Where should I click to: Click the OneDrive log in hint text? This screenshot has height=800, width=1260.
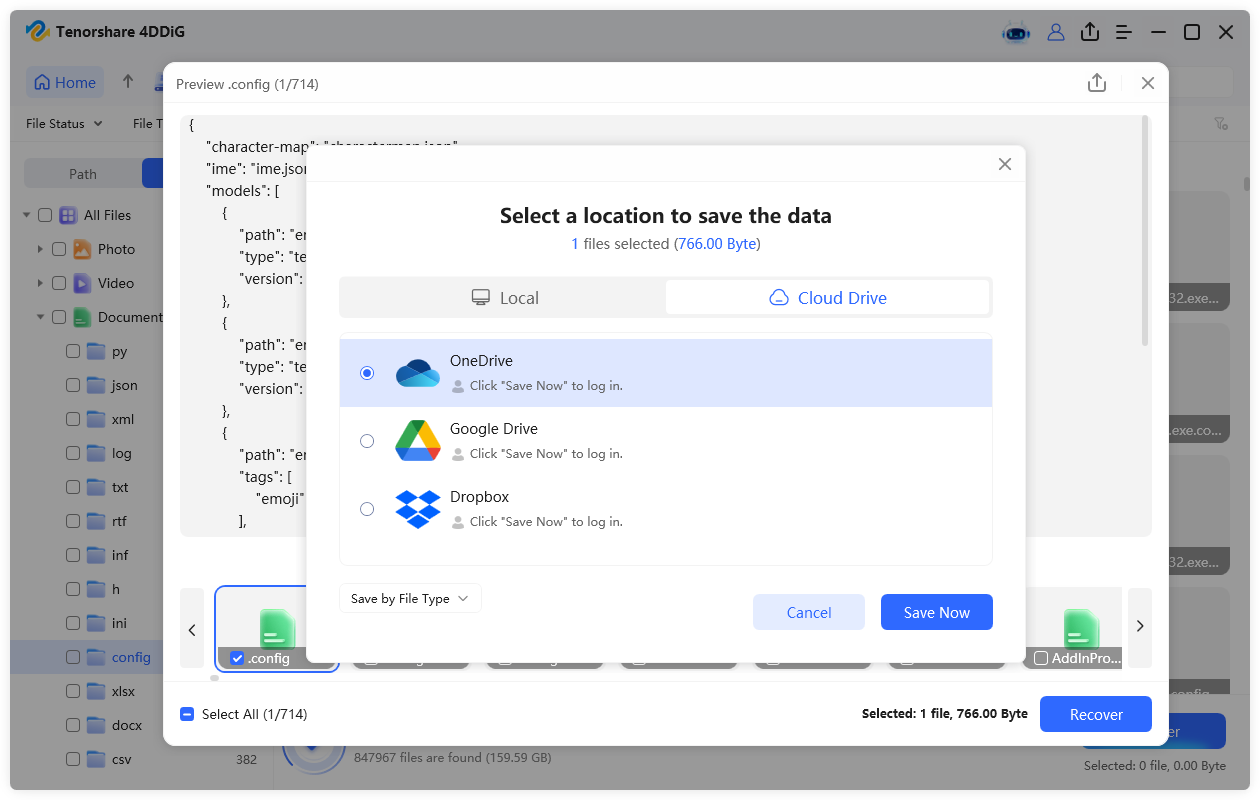click(x=546, y=385)
